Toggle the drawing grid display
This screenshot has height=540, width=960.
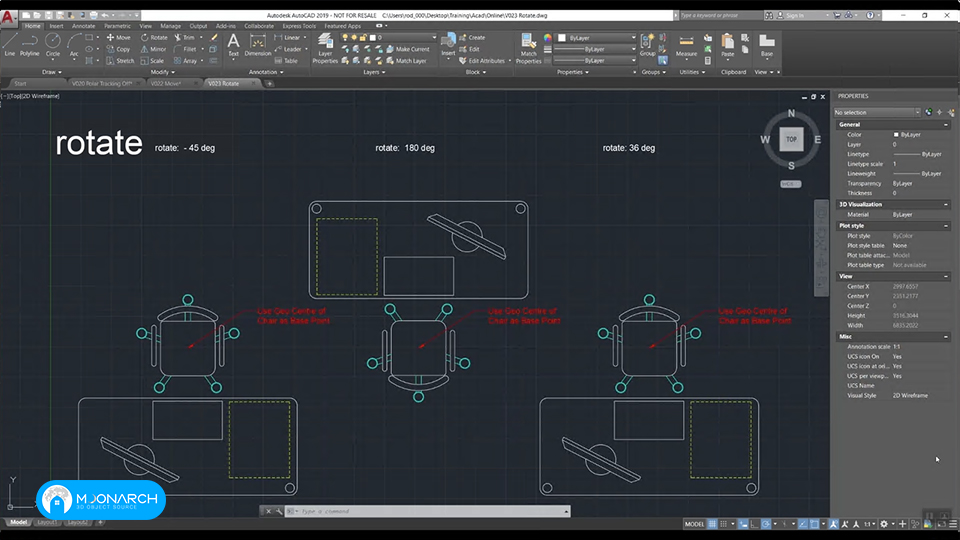(712, 524)
